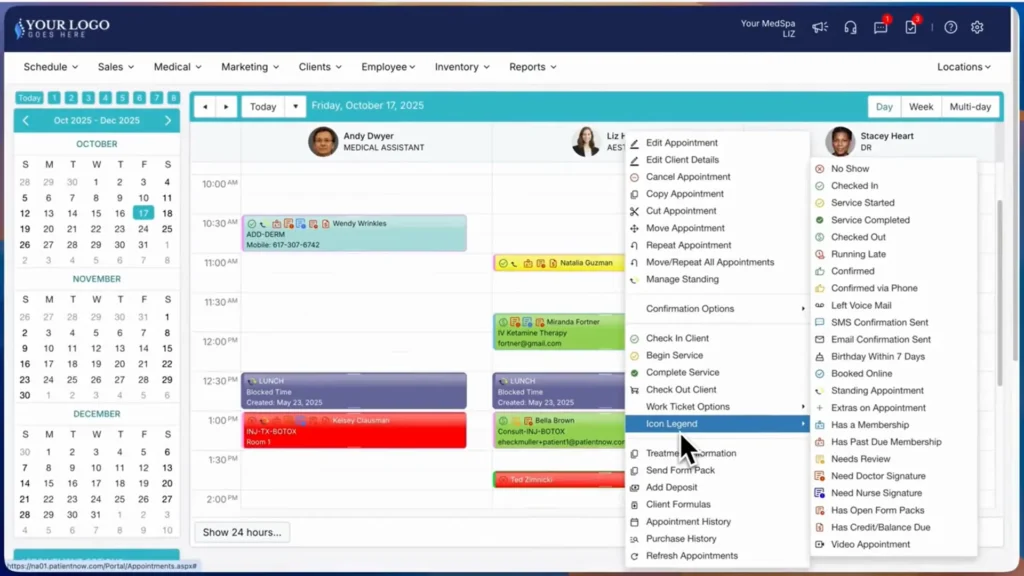This screenshot has width=1024, height=576.
Task: Click the YOUR LOGO icon in the header
Action: click(18, 25)
